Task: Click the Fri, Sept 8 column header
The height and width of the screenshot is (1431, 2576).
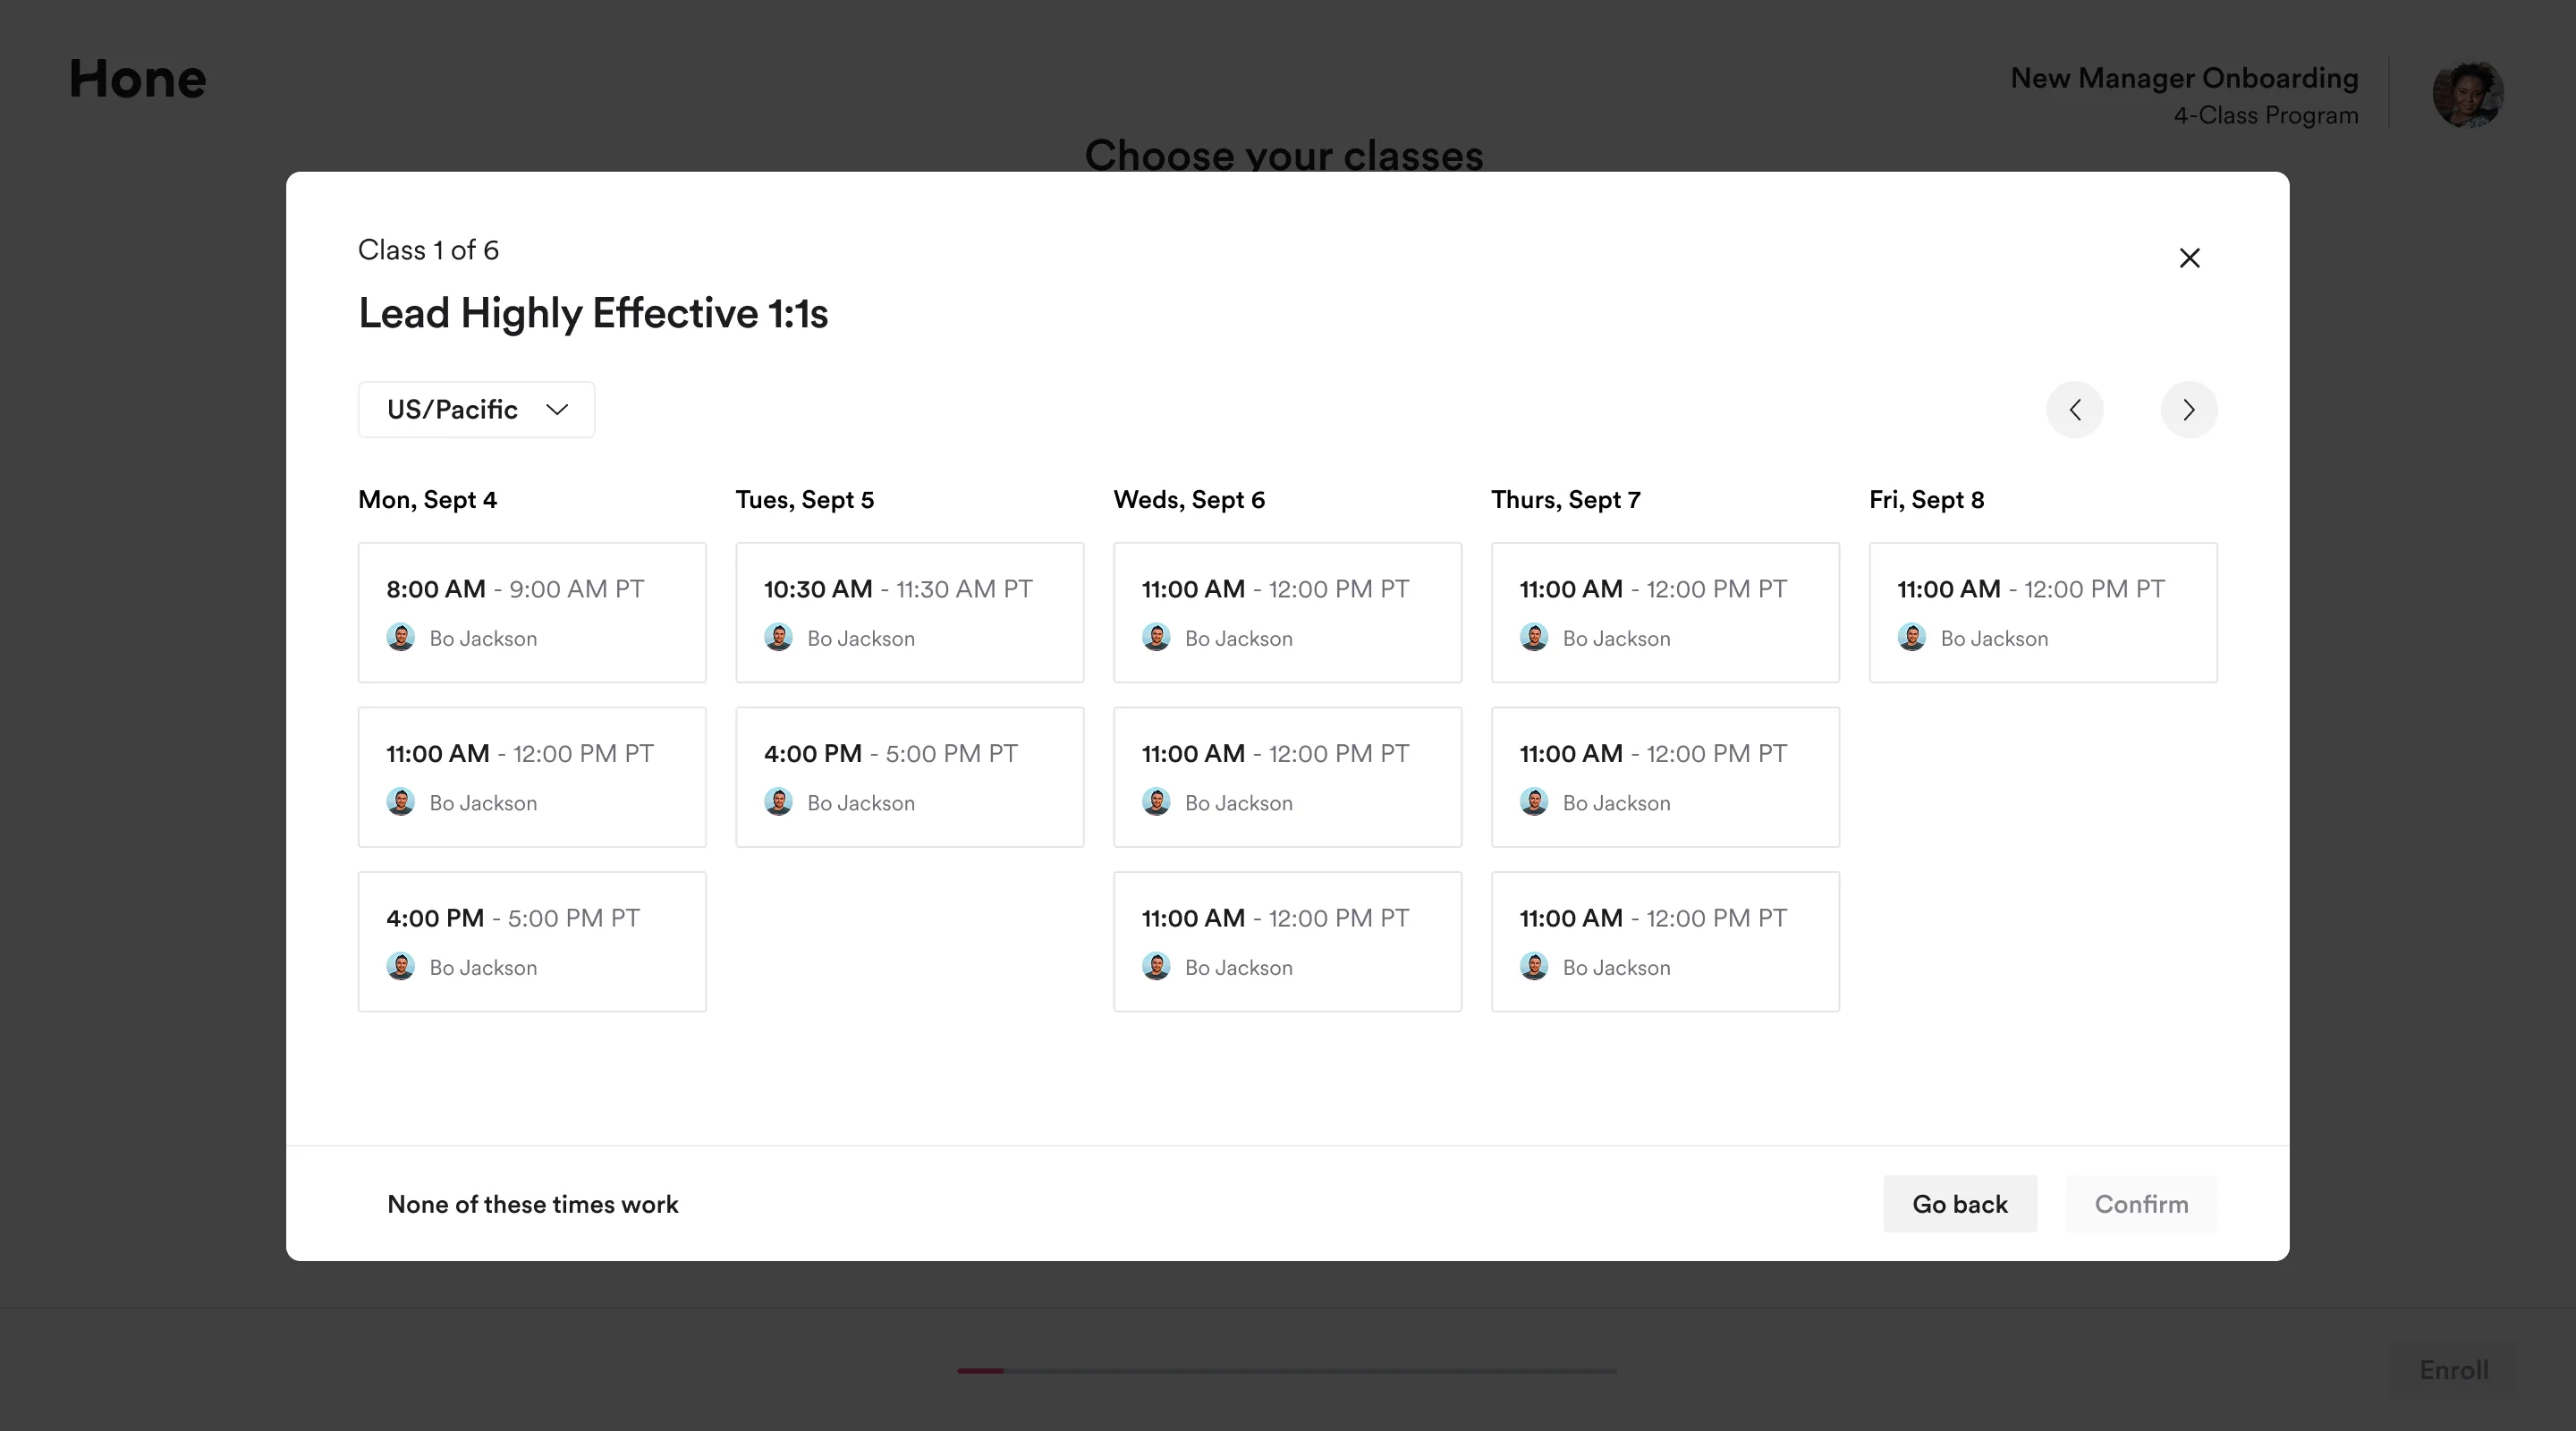Action: tap(1927, 500)
